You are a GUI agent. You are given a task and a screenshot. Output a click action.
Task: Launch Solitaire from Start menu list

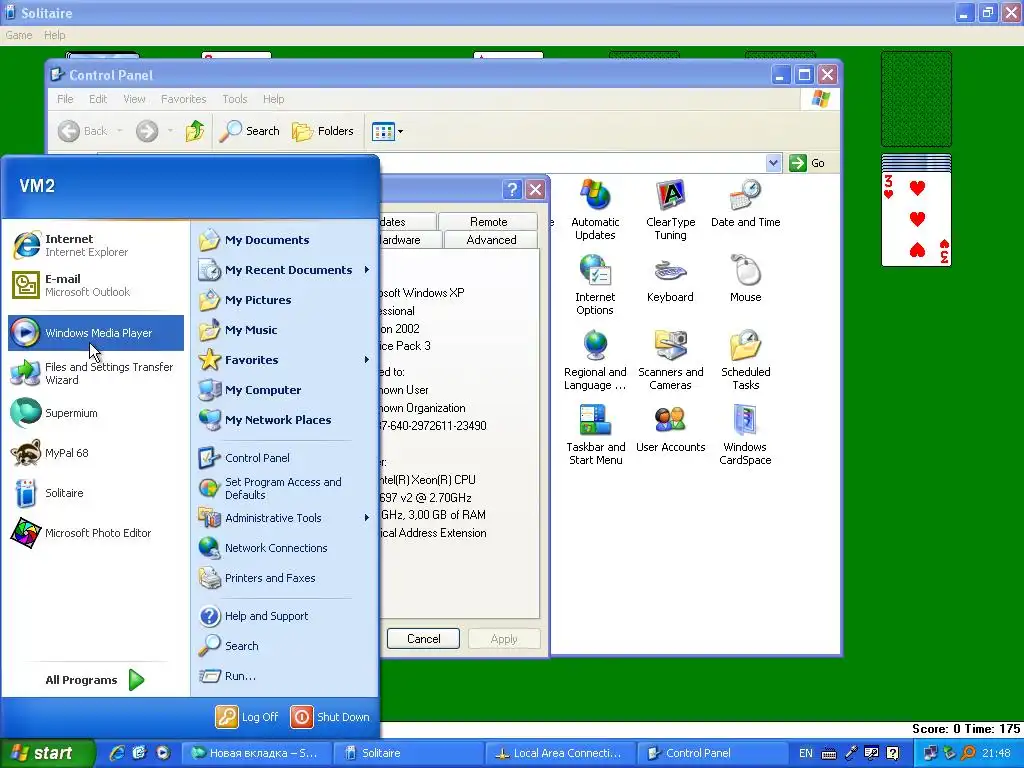pos(96,493)
